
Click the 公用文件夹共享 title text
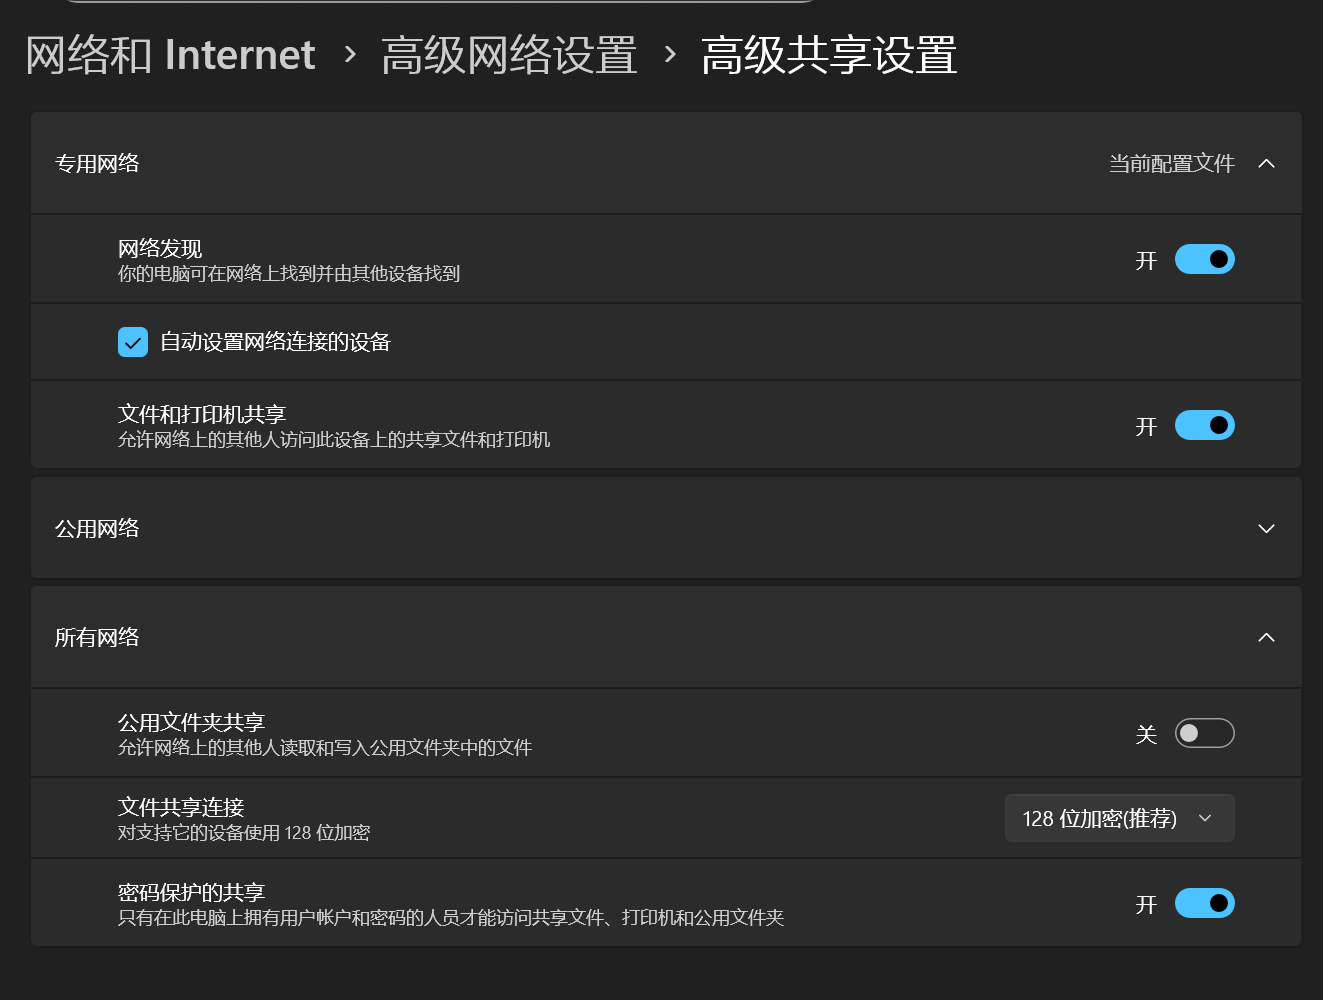[191, 722]
